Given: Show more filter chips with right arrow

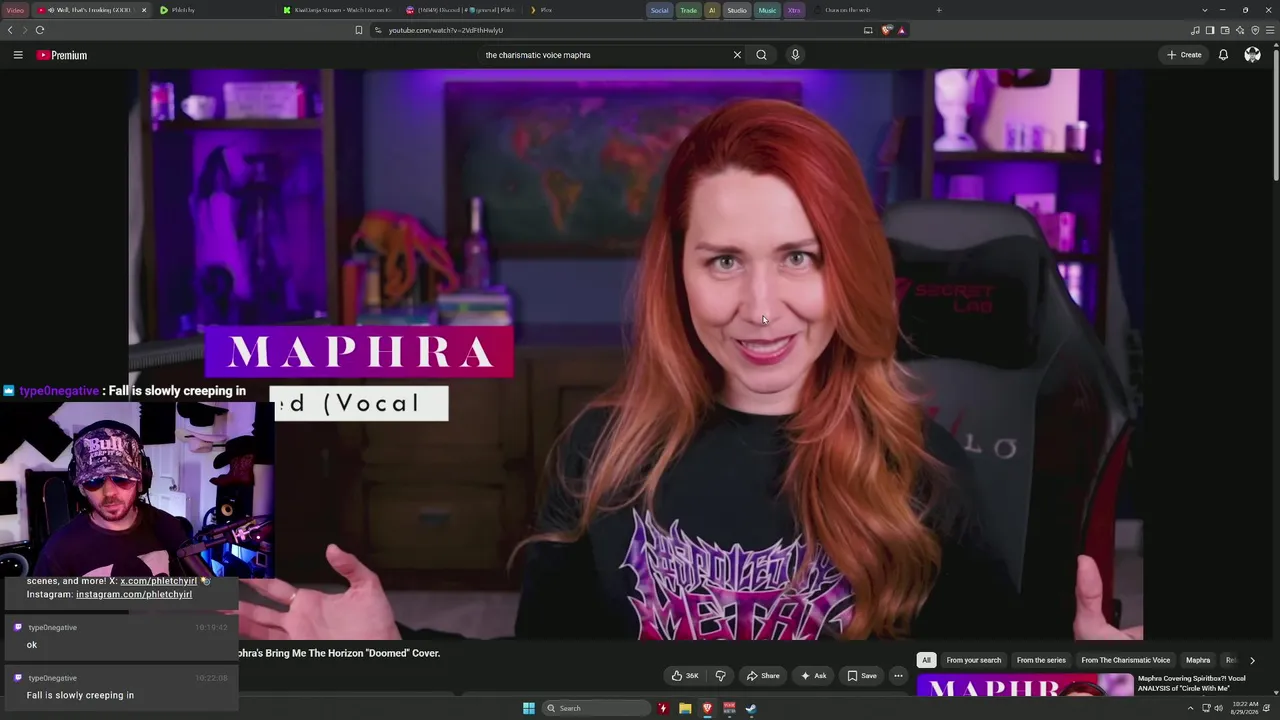Looking at the screenshot, I should (1252, 660).
